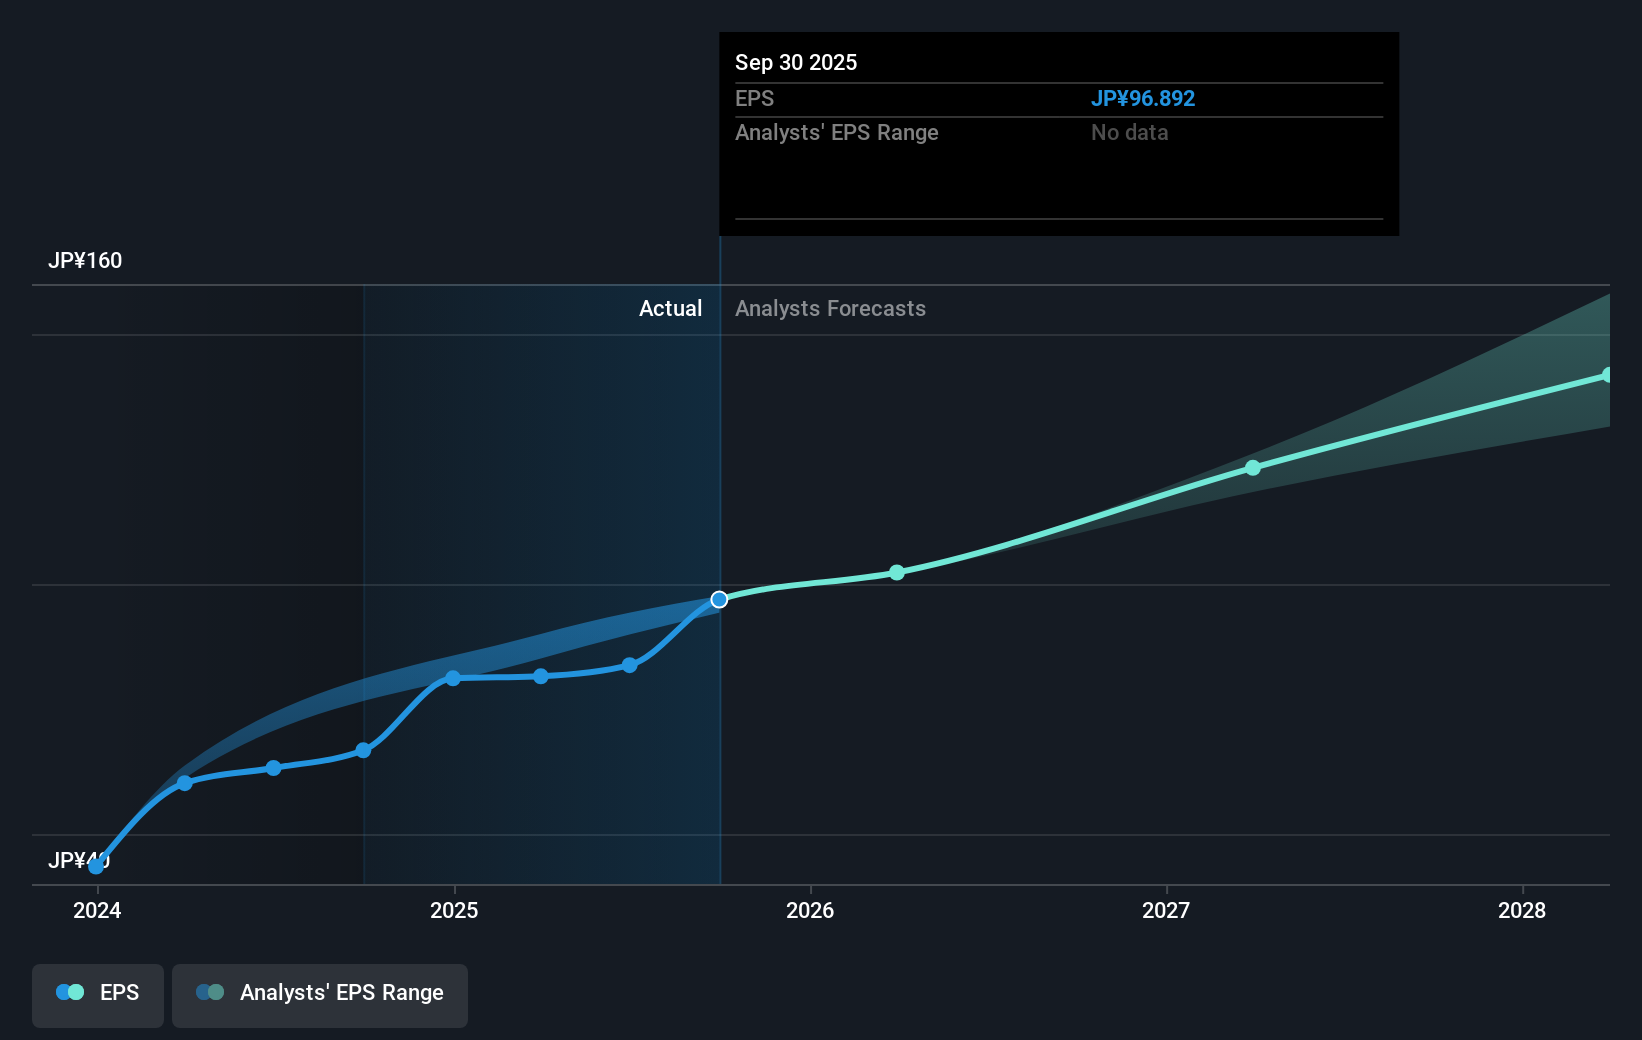
Task: Toggle the EPS legend chip
Action: click(97, 995)
